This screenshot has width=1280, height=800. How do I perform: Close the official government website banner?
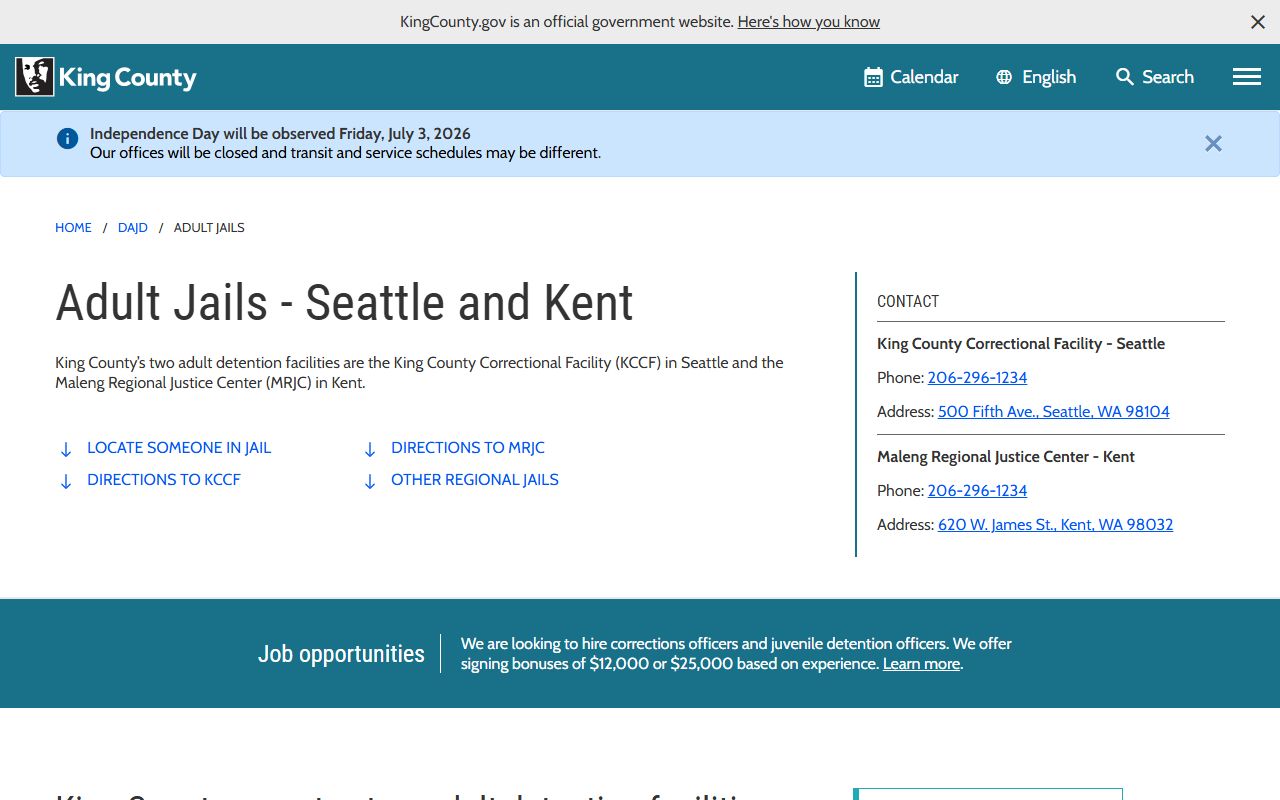1258,22
